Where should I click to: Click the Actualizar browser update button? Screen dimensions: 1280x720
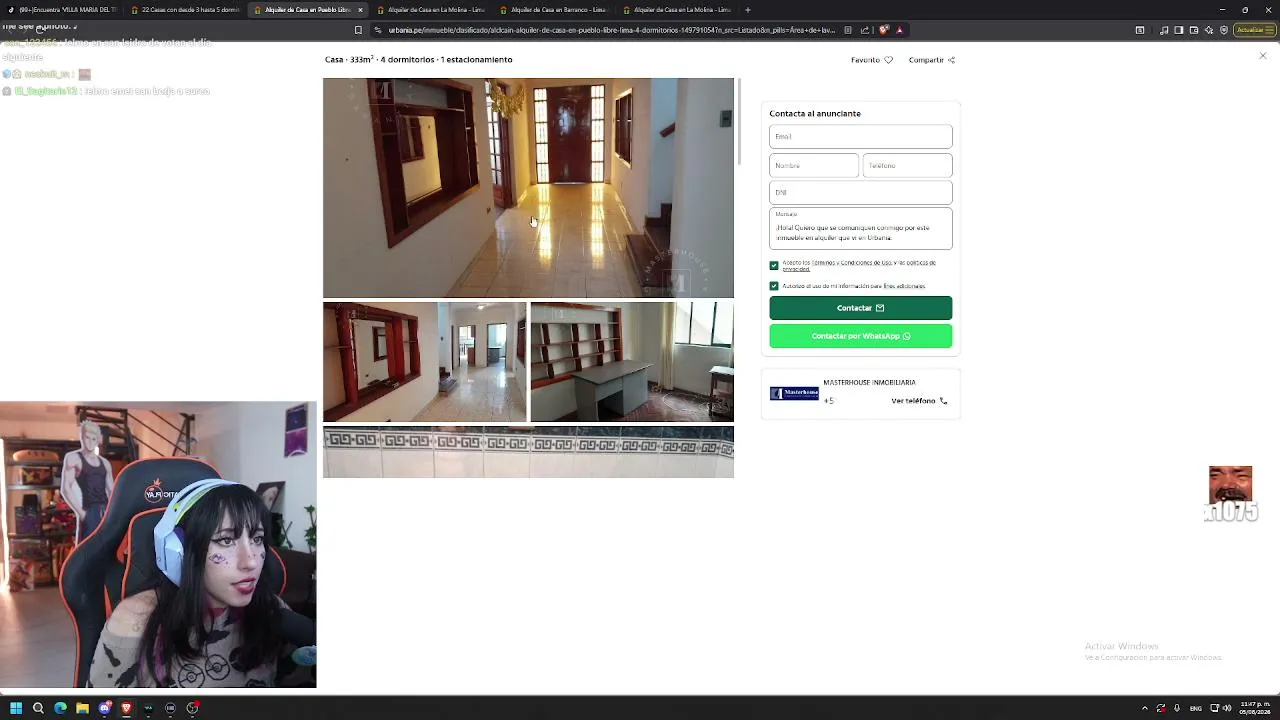[1253, 30]
